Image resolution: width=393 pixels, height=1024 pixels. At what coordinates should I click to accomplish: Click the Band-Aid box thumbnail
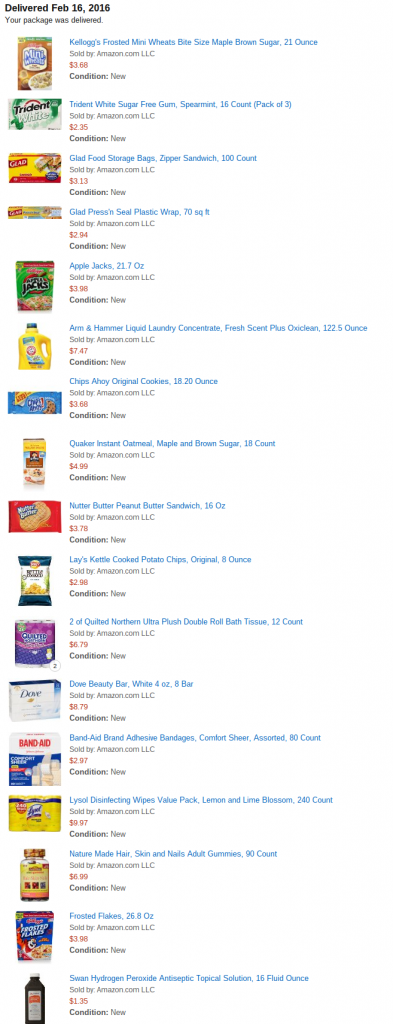click(35, 759)
